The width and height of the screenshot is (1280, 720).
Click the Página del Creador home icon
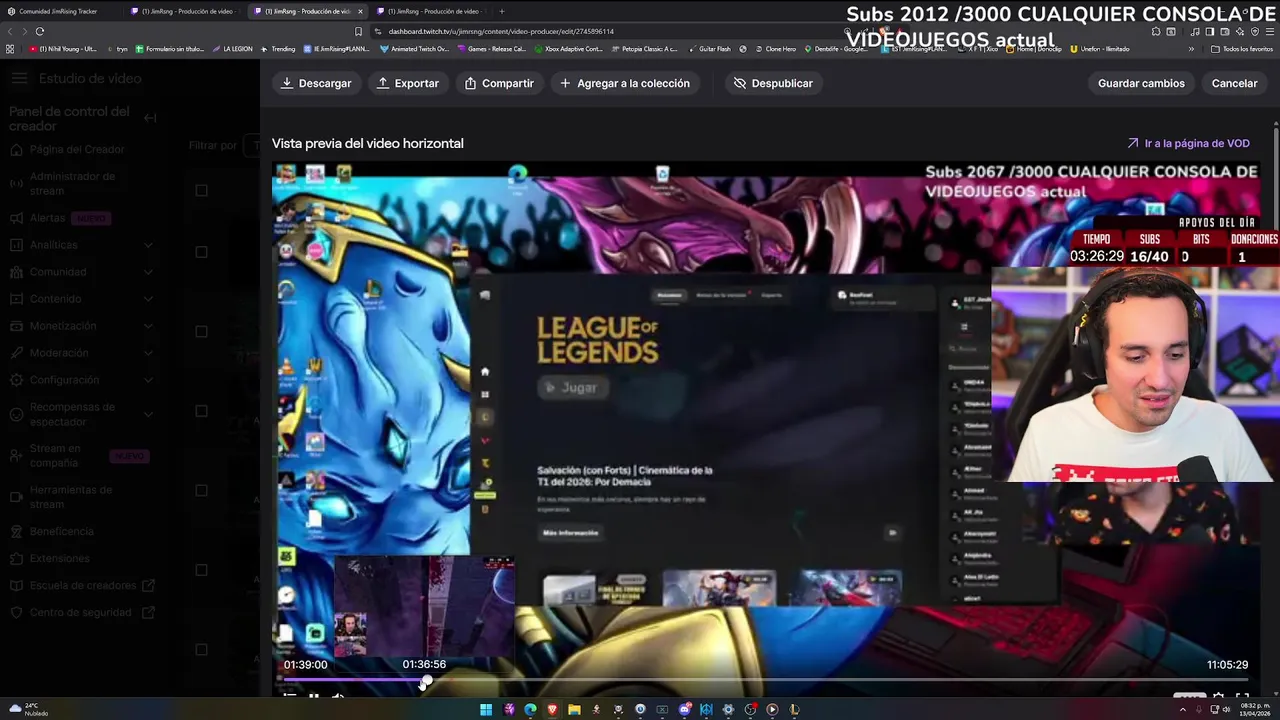pyautogui.click(x=16, y=149)
